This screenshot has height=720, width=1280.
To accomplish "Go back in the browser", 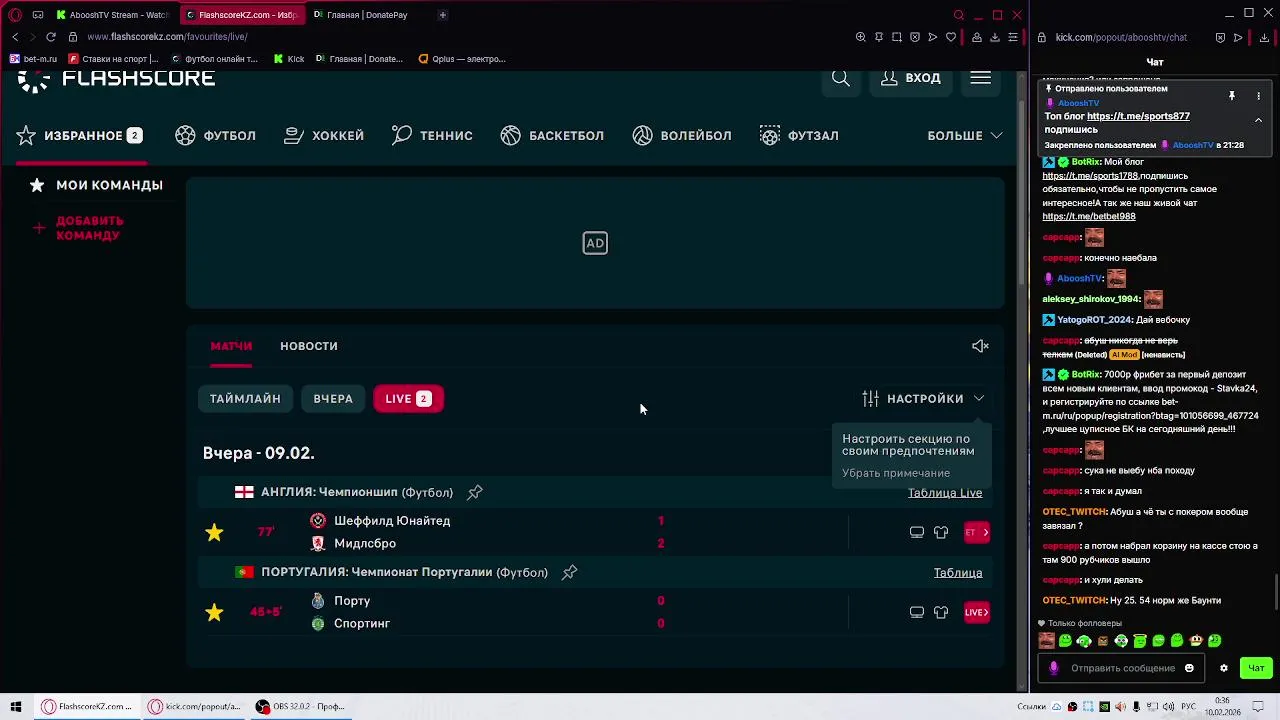I will tap(15, 37).
